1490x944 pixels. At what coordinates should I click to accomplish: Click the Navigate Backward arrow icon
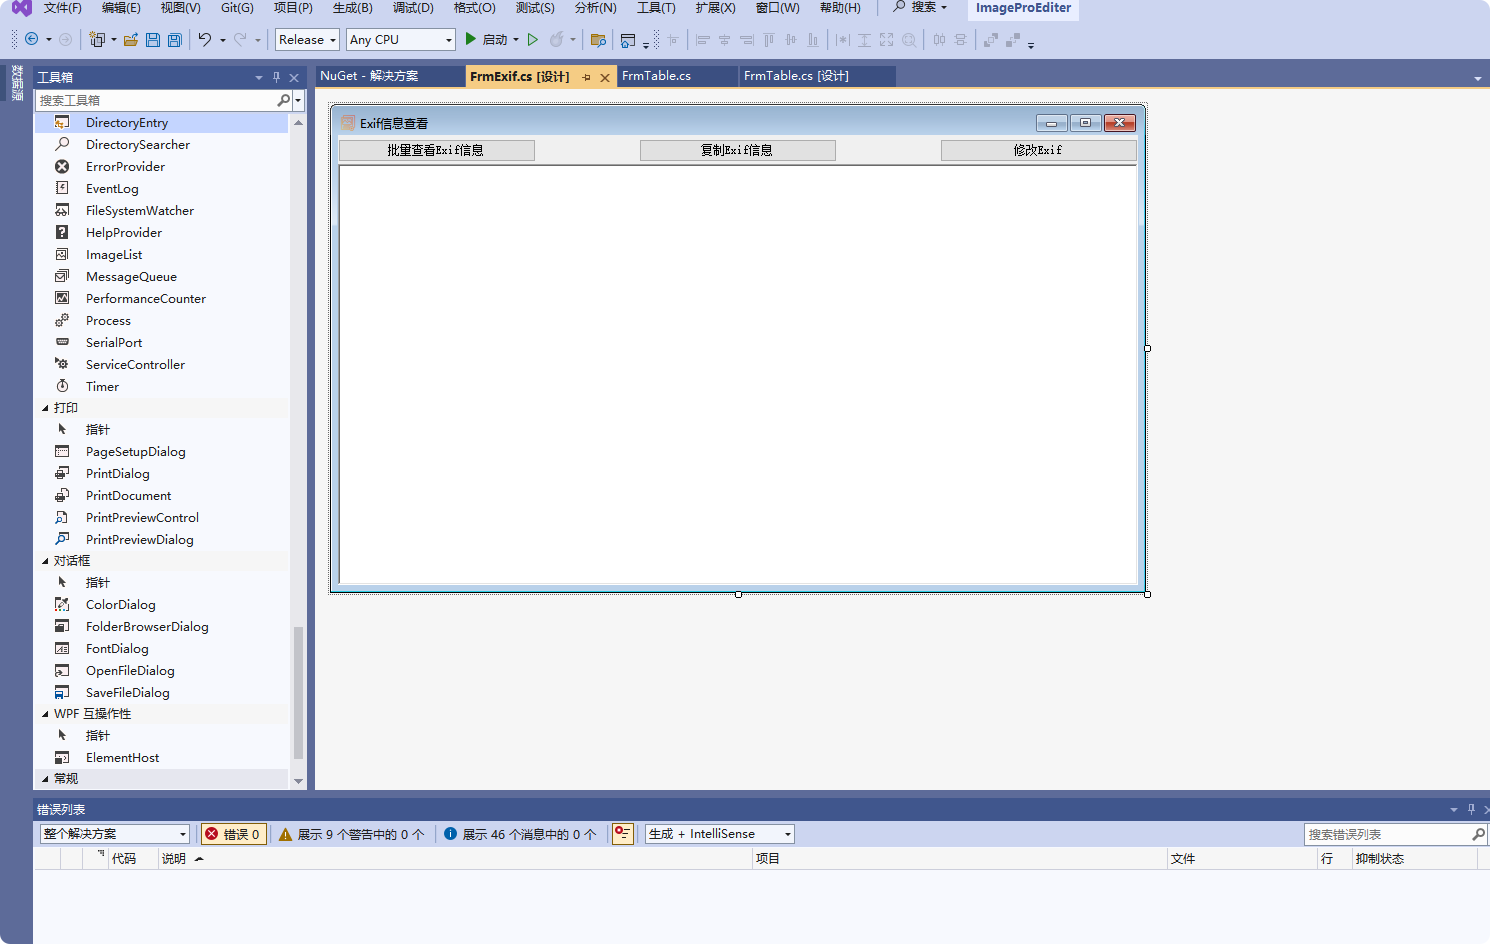click(32, 39)
